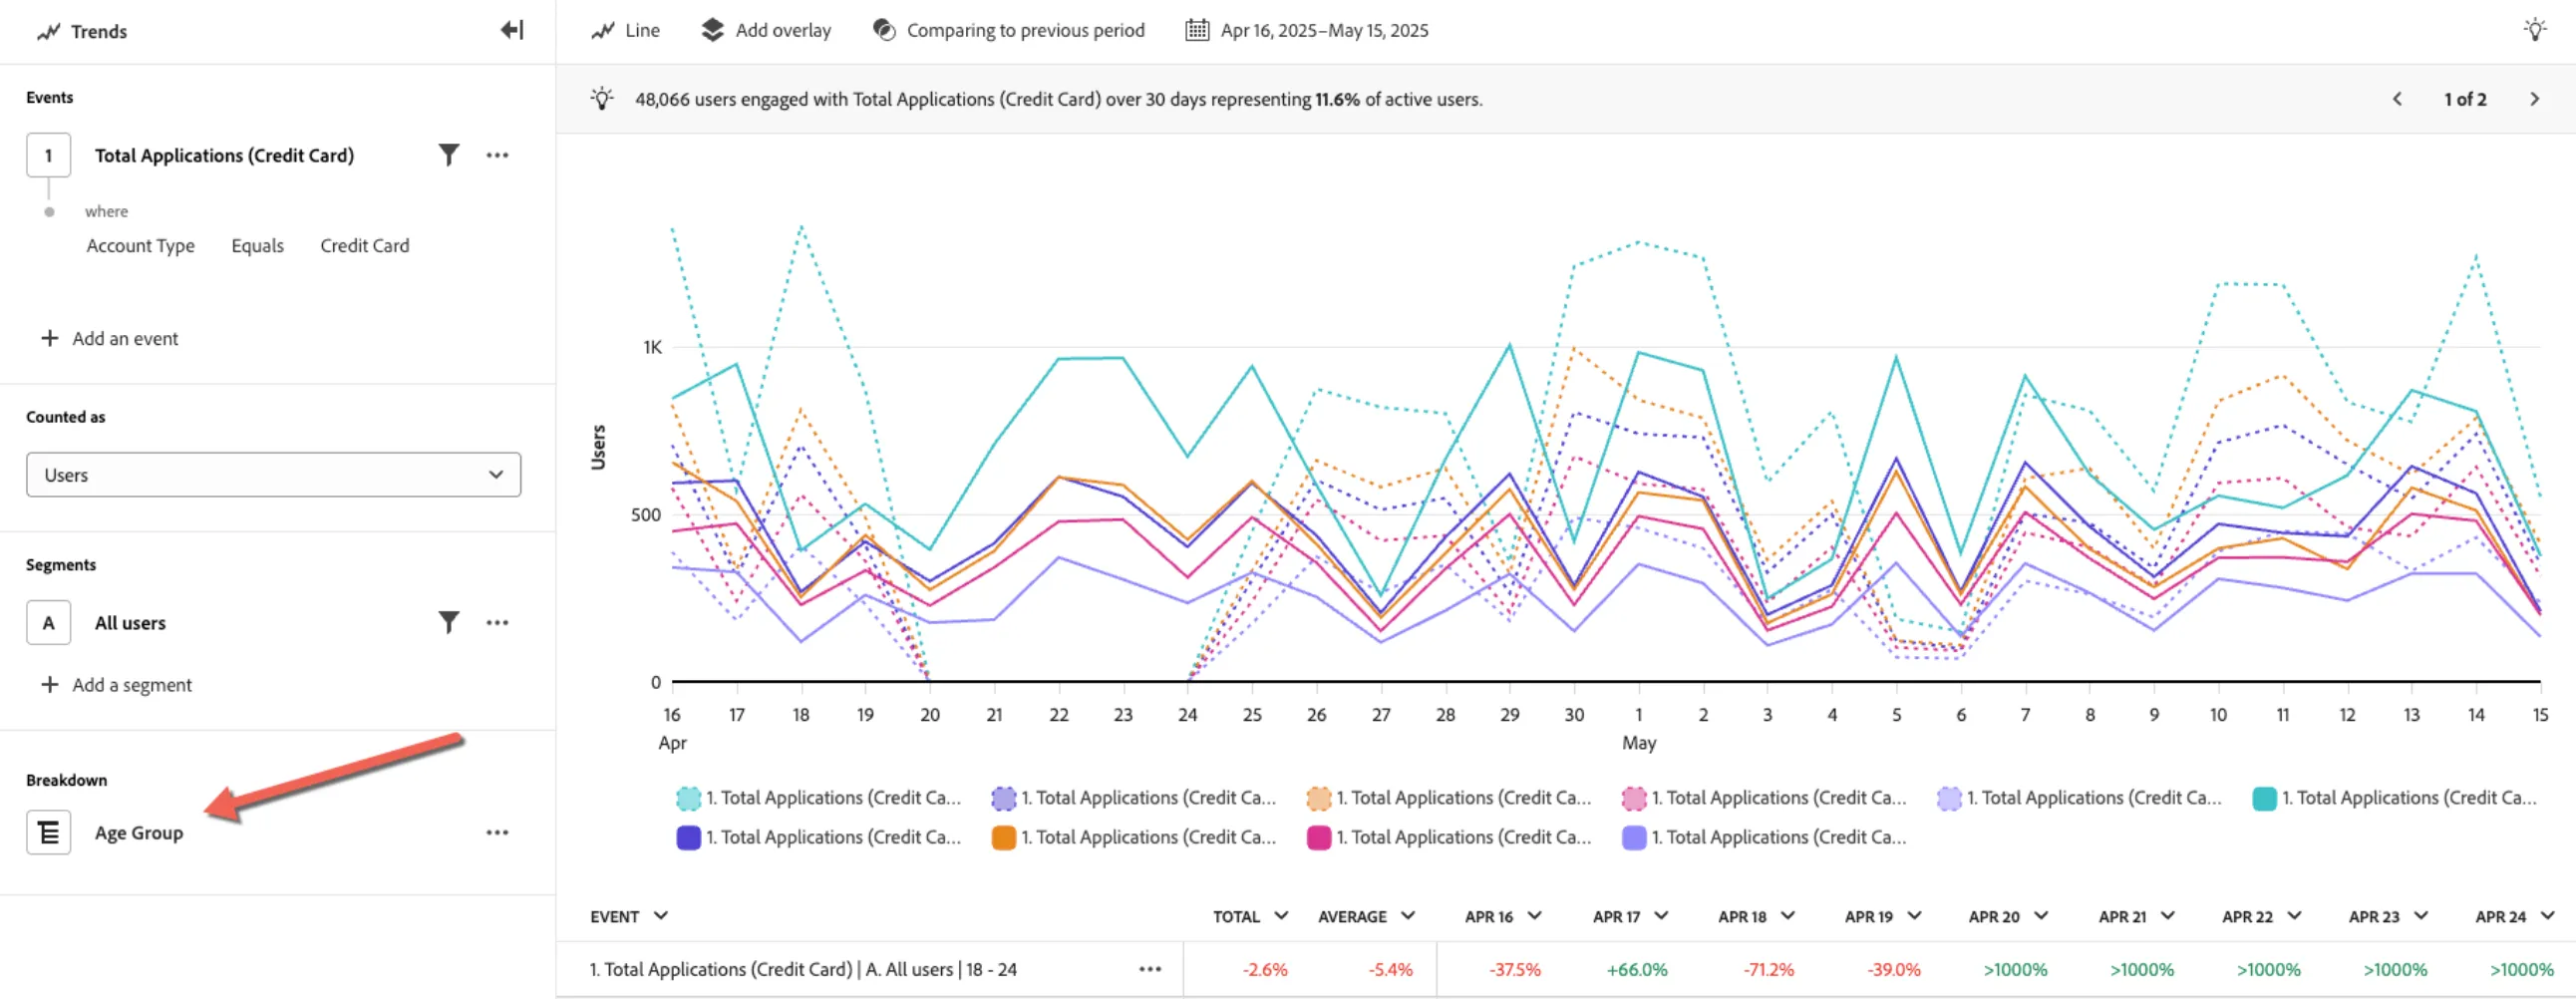This screenshot has width=2576, height=999.
Task: Click Add an event
Action: coord(110,339)
